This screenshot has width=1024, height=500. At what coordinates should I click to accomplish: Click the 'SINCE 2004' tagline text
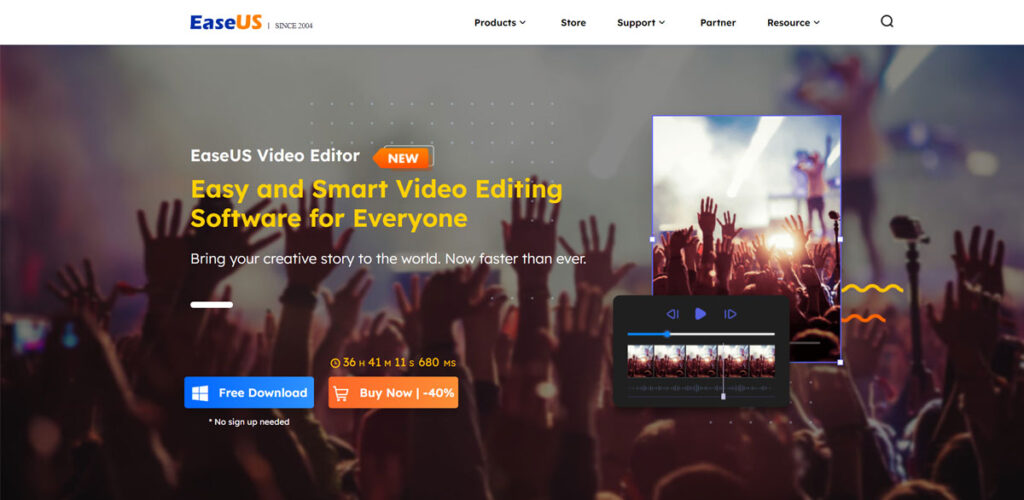[294, 25]
